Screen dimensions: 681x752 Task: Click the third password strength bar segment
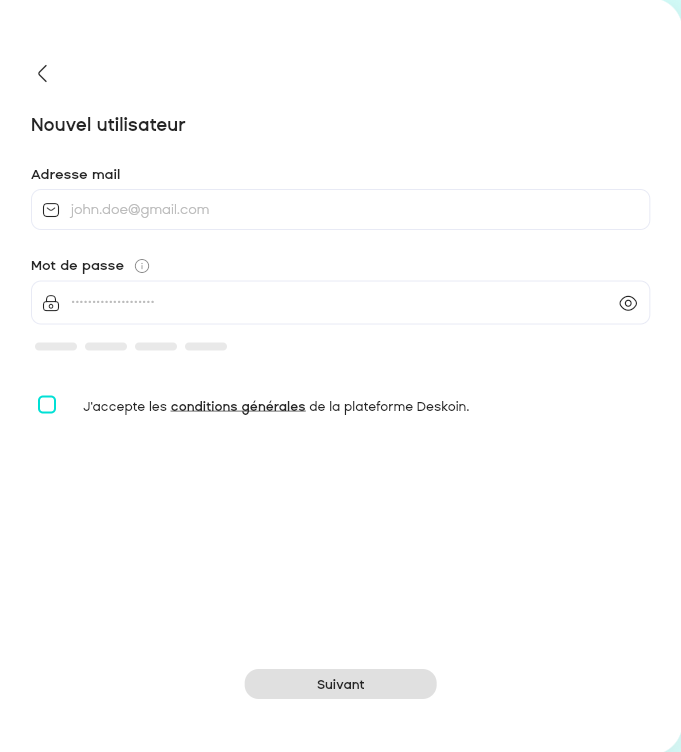tap(156, 347)
